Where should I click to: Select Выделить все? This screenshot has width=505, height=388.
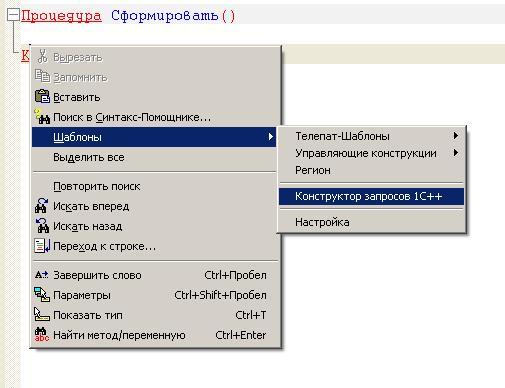click(x=154, y=157)
